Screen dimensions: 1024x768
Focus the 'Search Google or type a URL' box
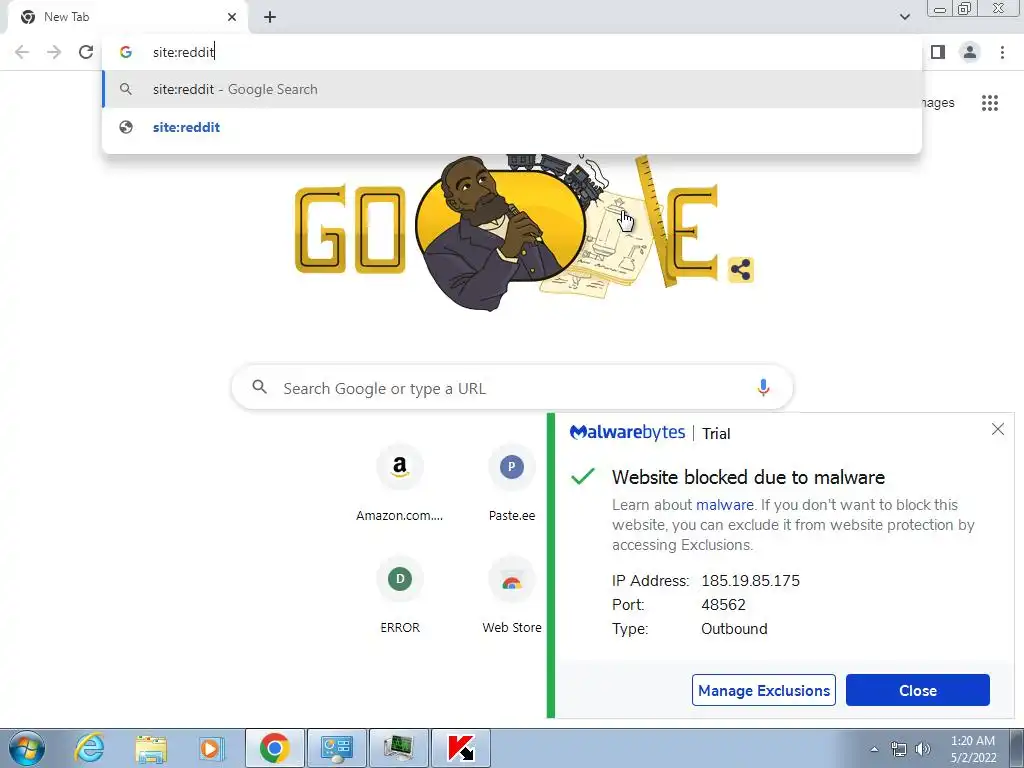click(x=512, y=388)
